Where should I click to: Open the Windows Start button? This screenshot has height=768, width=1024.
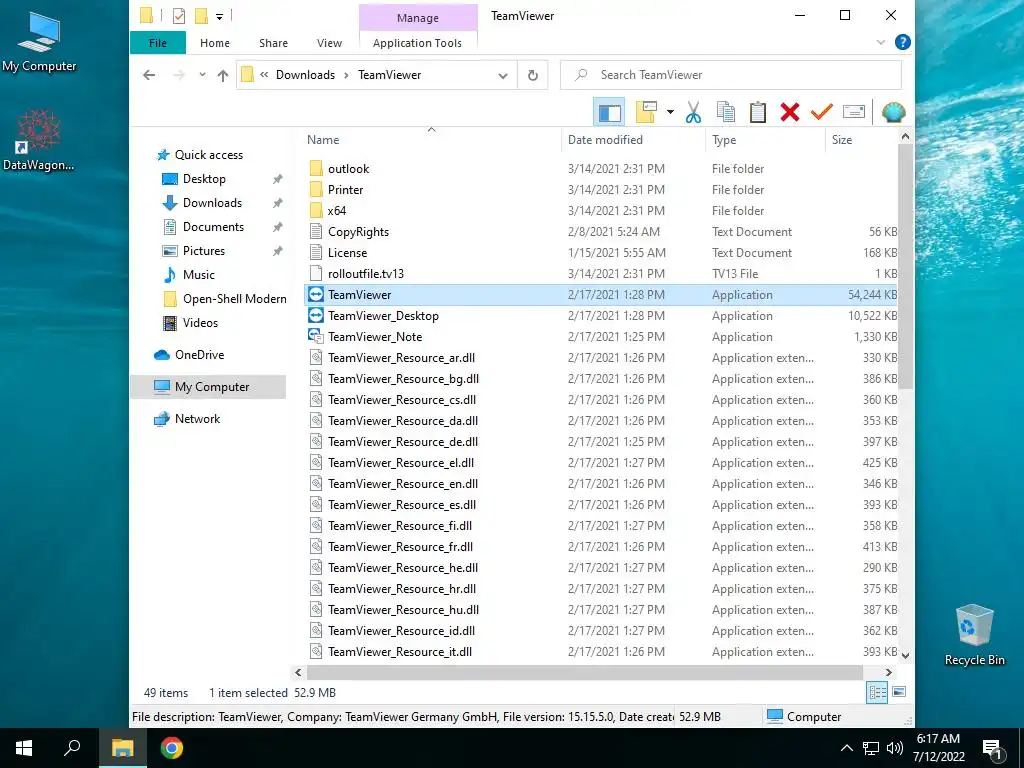(24, 748)
